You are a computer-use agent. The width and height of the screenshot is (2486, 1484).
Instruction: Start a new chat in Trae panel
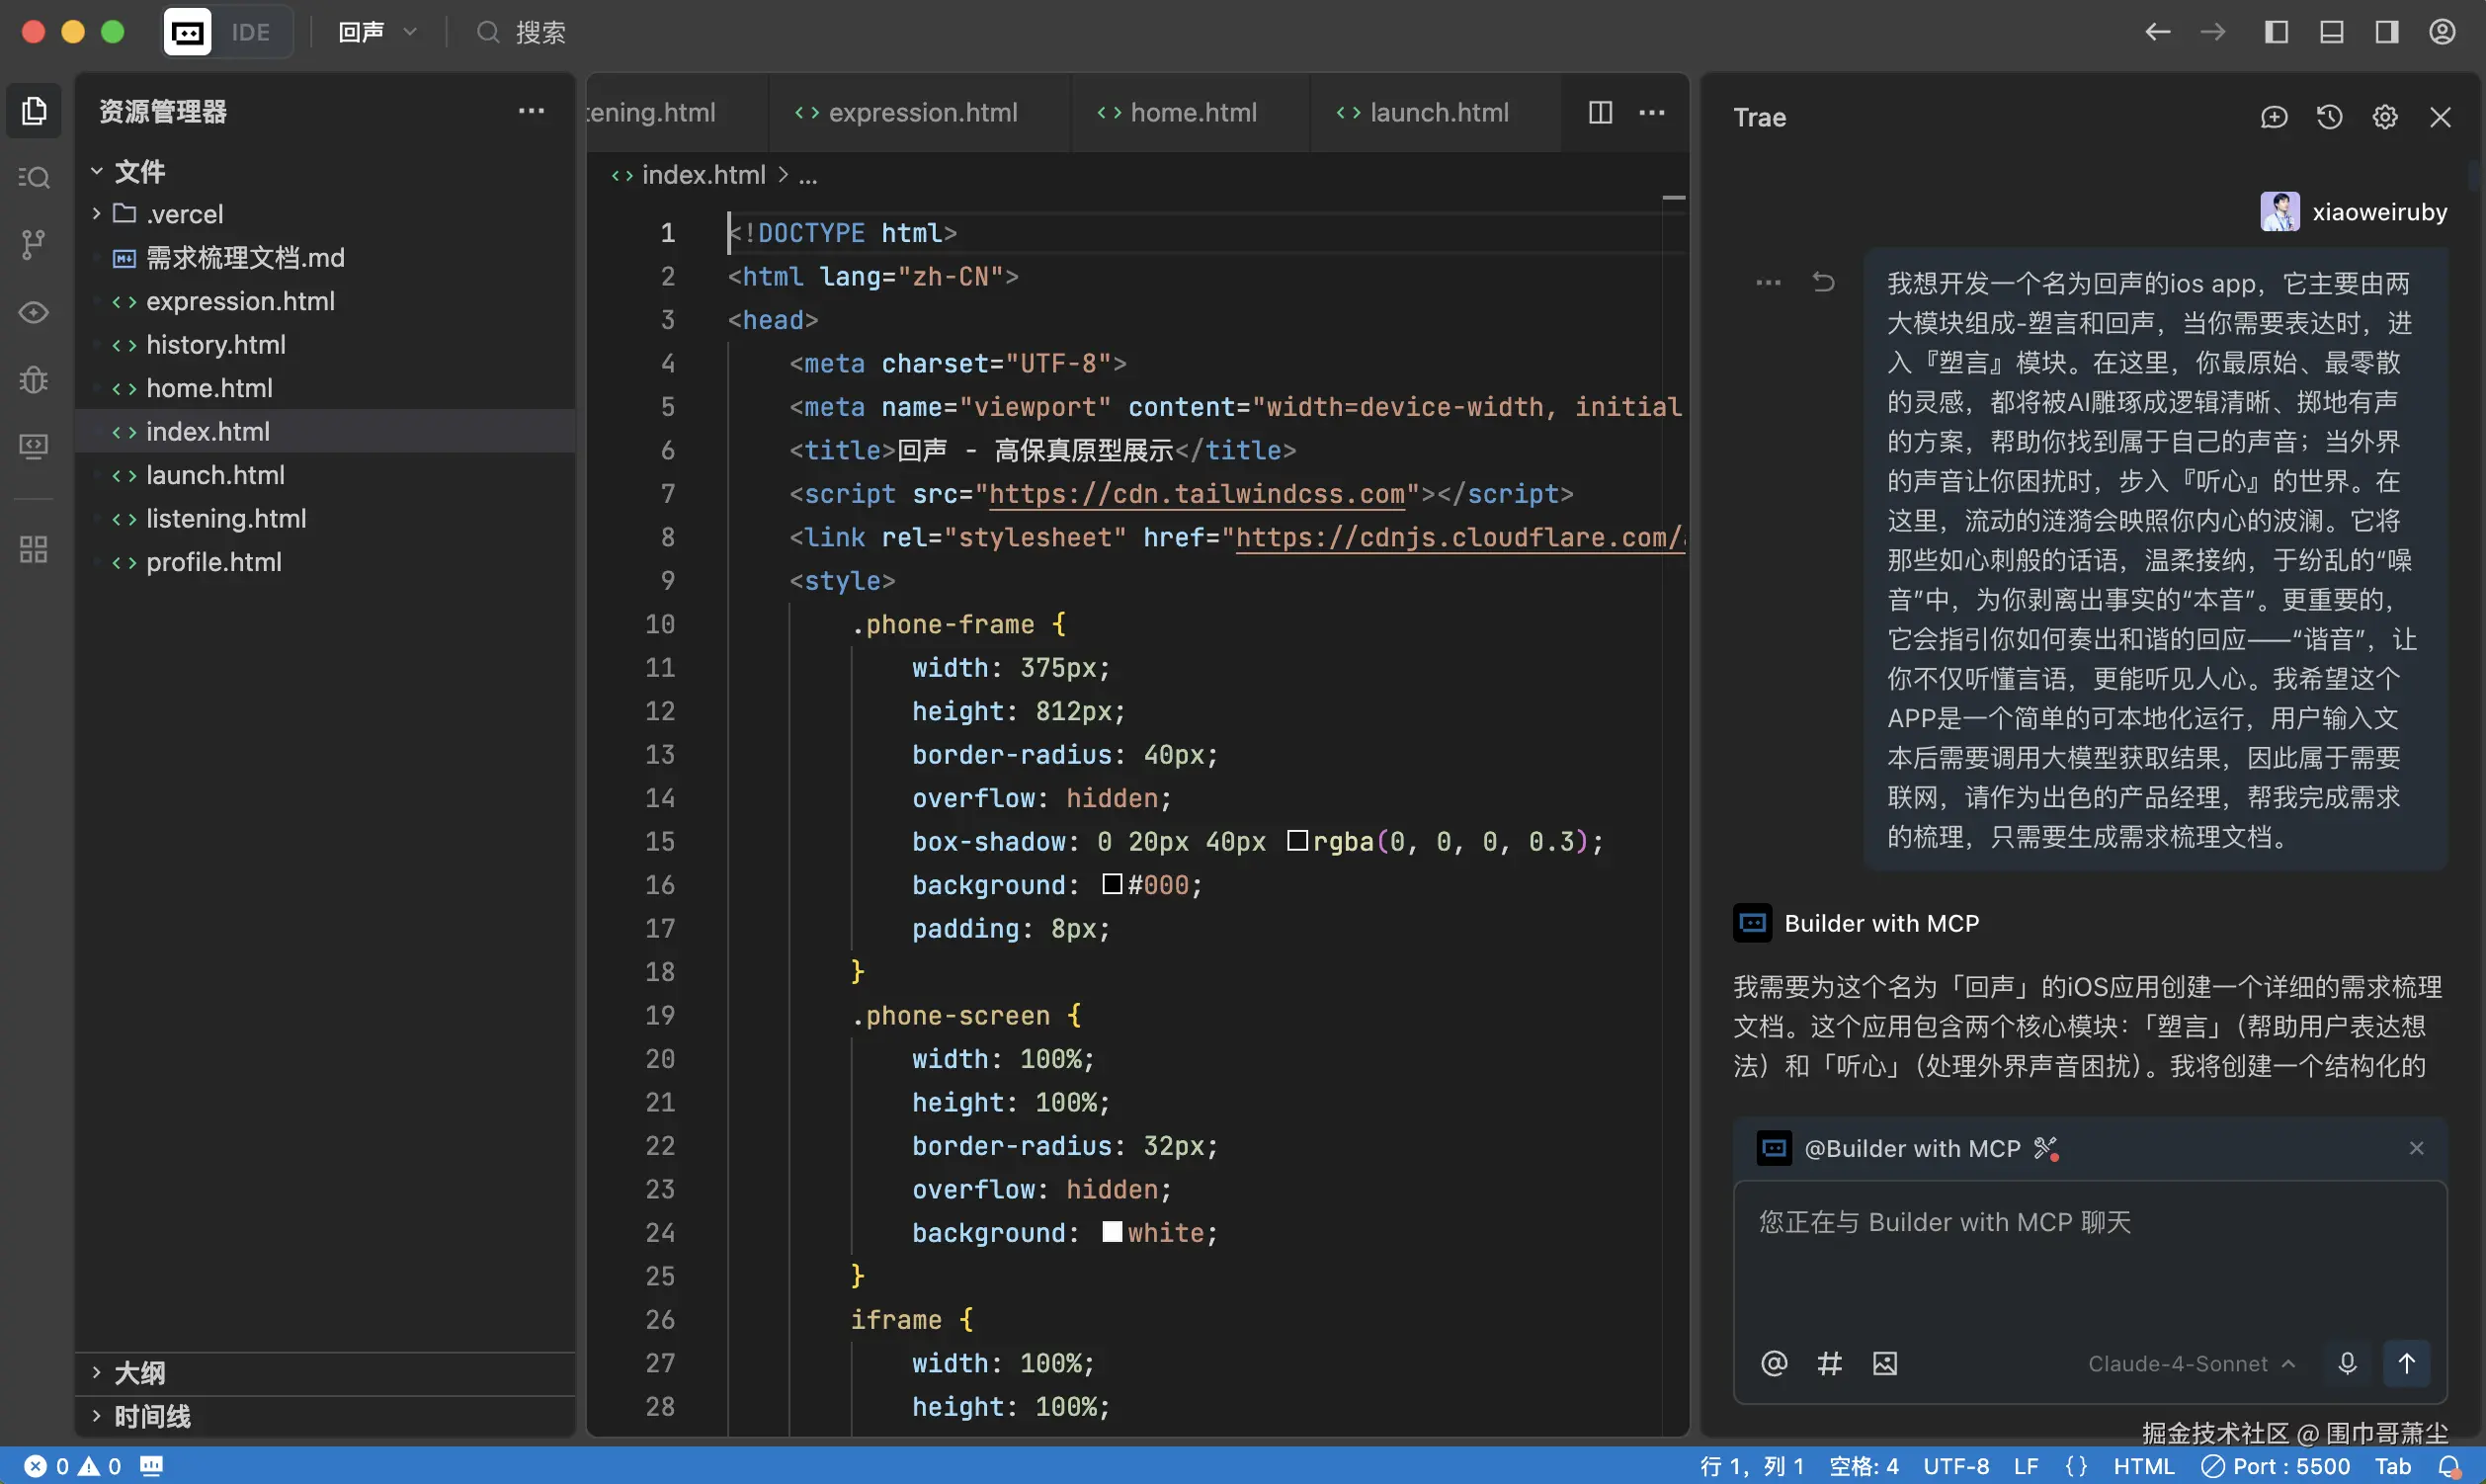2274,117
